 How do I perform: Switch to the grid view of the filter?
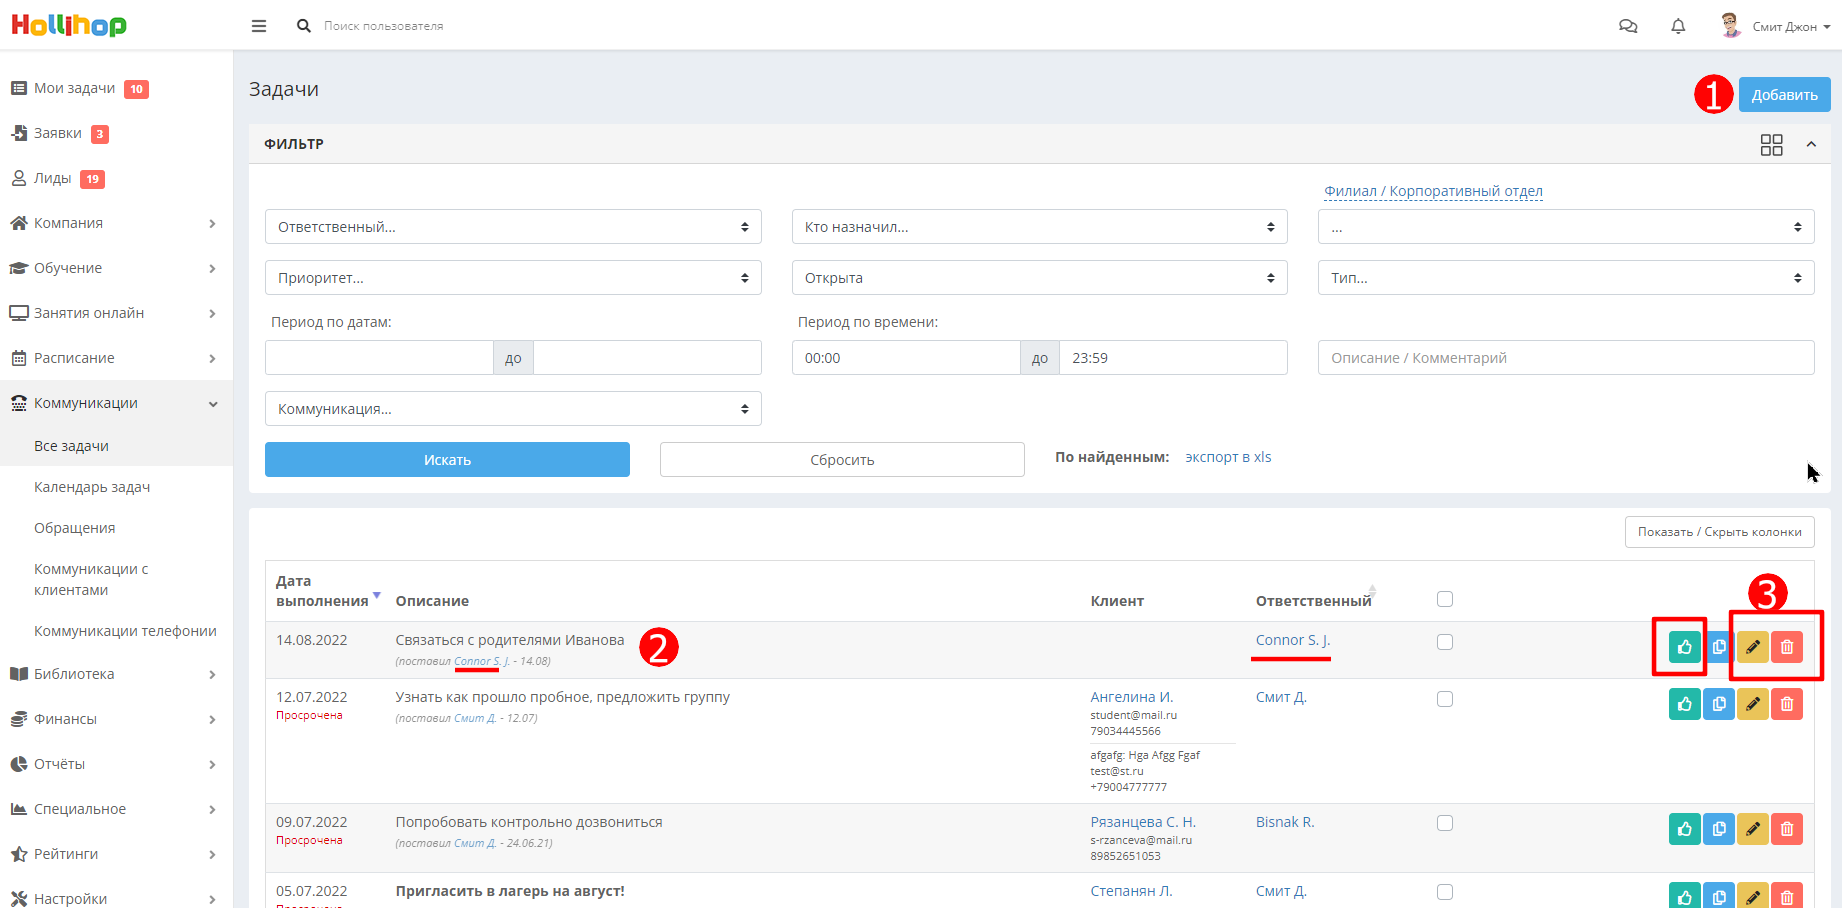tap(1771, 145)
